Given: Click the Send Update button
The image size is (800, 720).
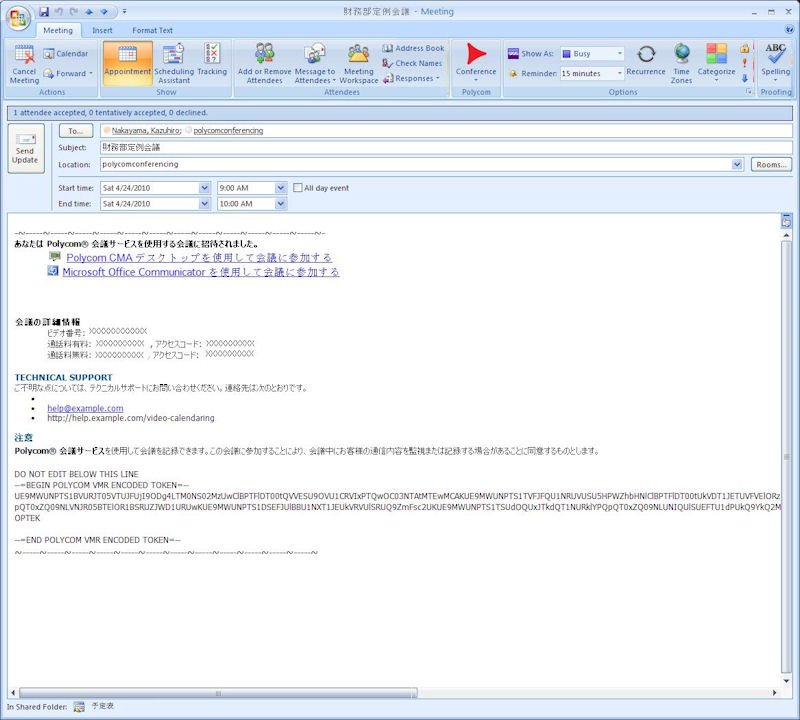Looking at the screenshot, I should click(x=26, y=148).
